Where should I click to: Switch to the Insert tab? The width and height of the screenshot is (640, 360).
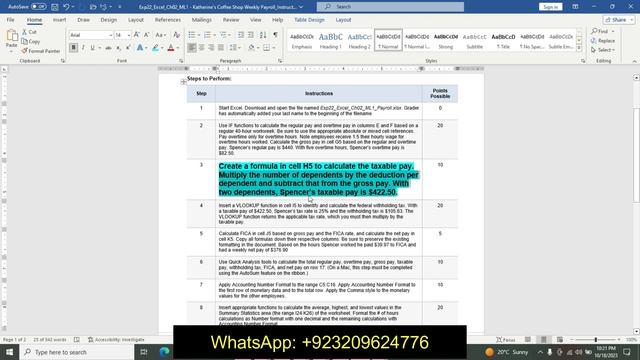[x=59, y=20]
